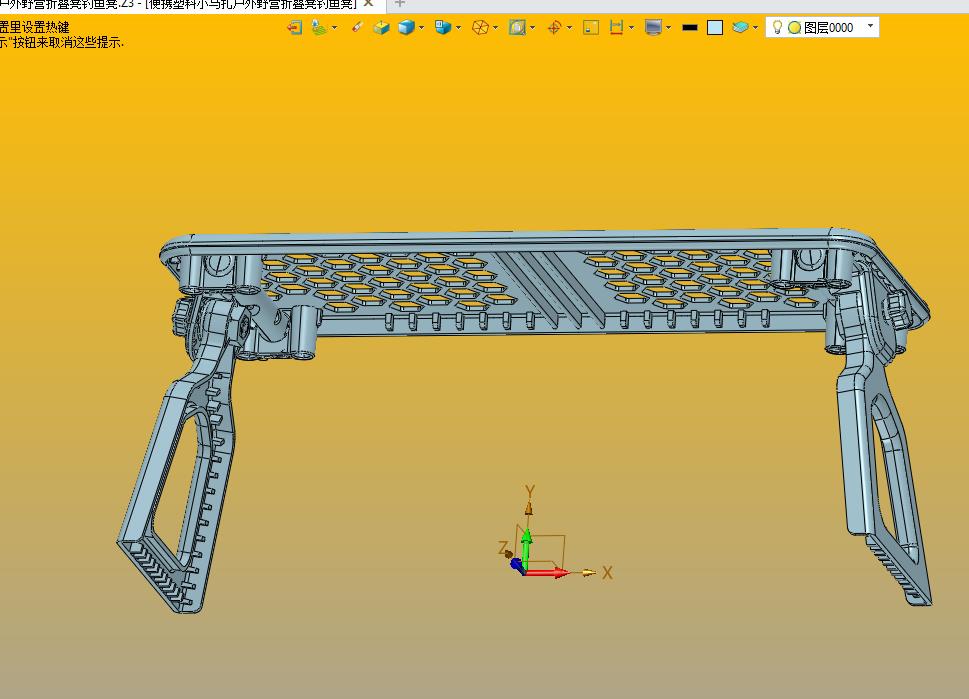
Task: Expand the wireframe polyhedron dropdown arrow
Action: [496, 27]
